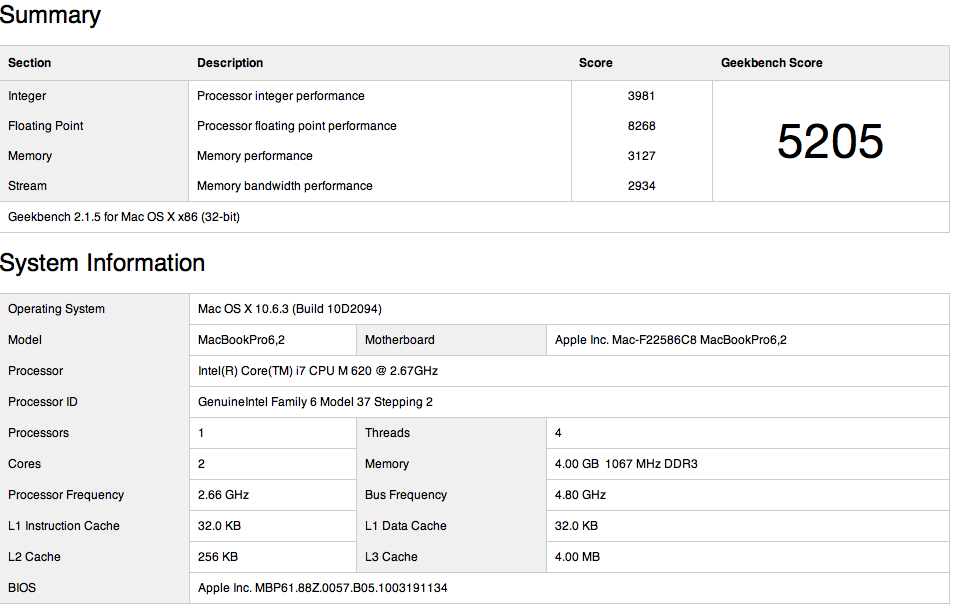Viewport: 955px width, 606px height.
Task: Click the Geekbench Score 5205 number
Action: pos(830,141)
